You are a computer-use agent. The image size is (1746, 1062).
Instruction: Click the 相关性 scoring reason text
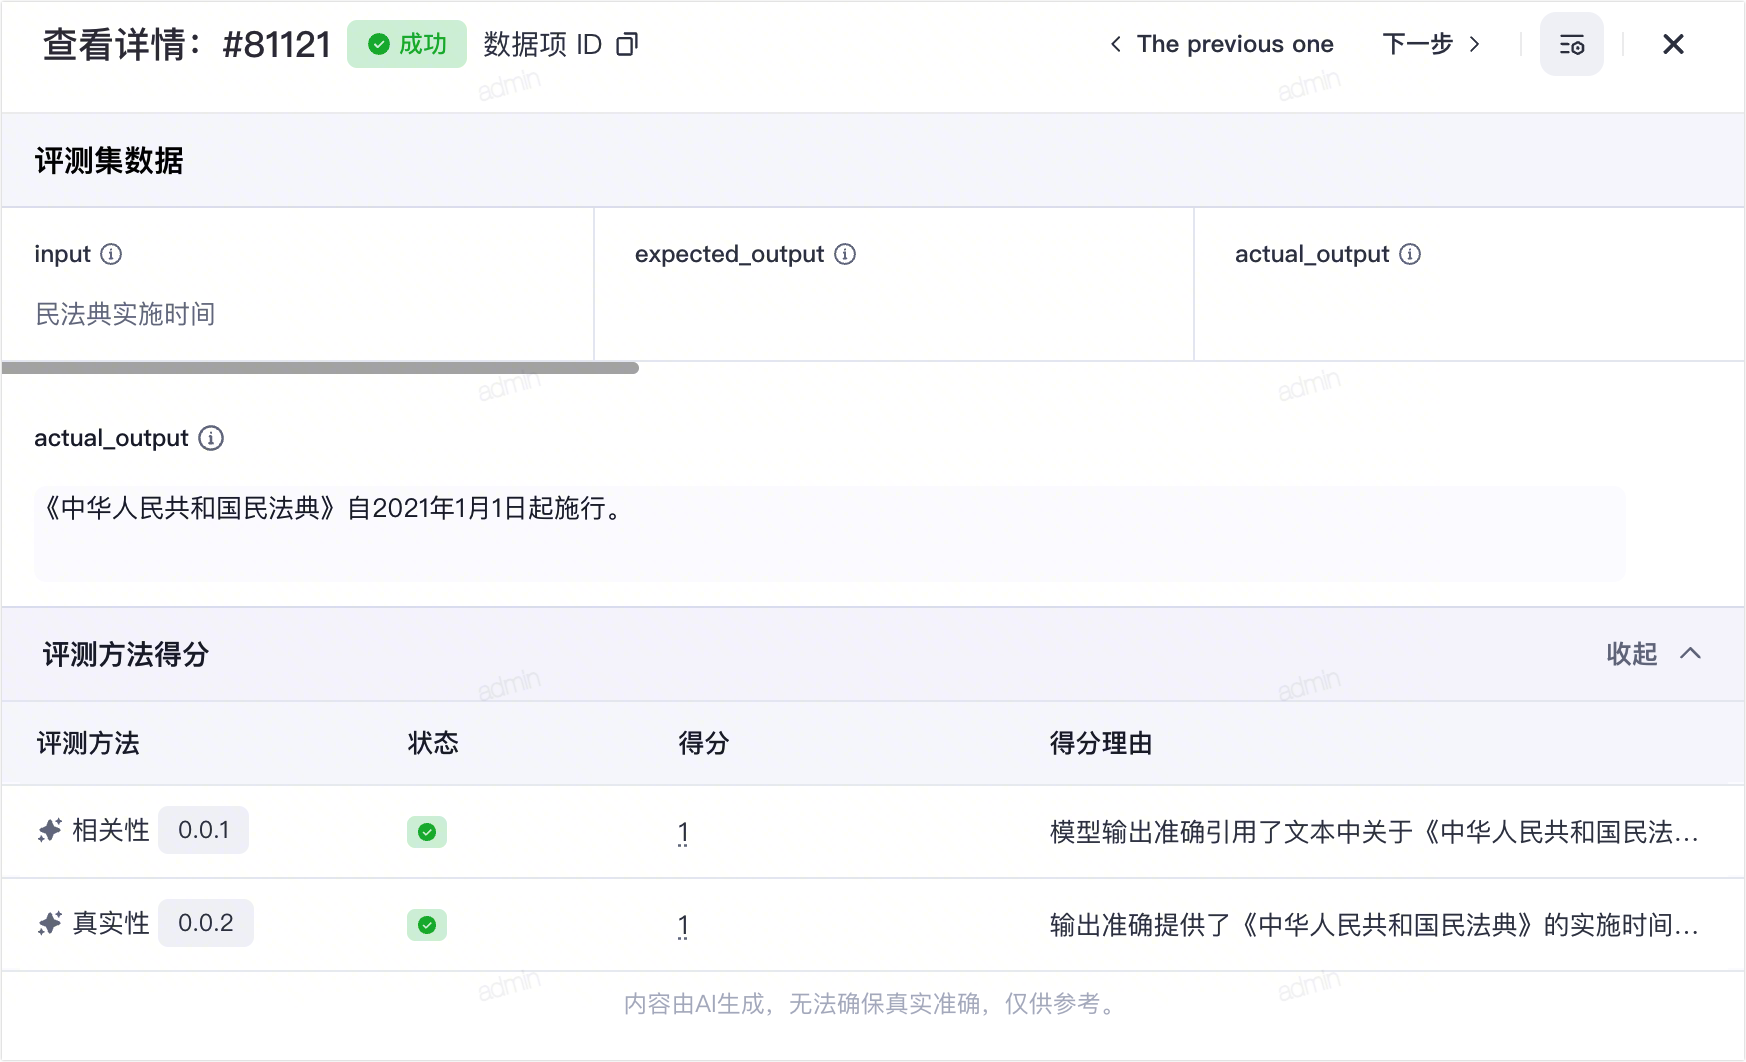[x=1374, y=832]
